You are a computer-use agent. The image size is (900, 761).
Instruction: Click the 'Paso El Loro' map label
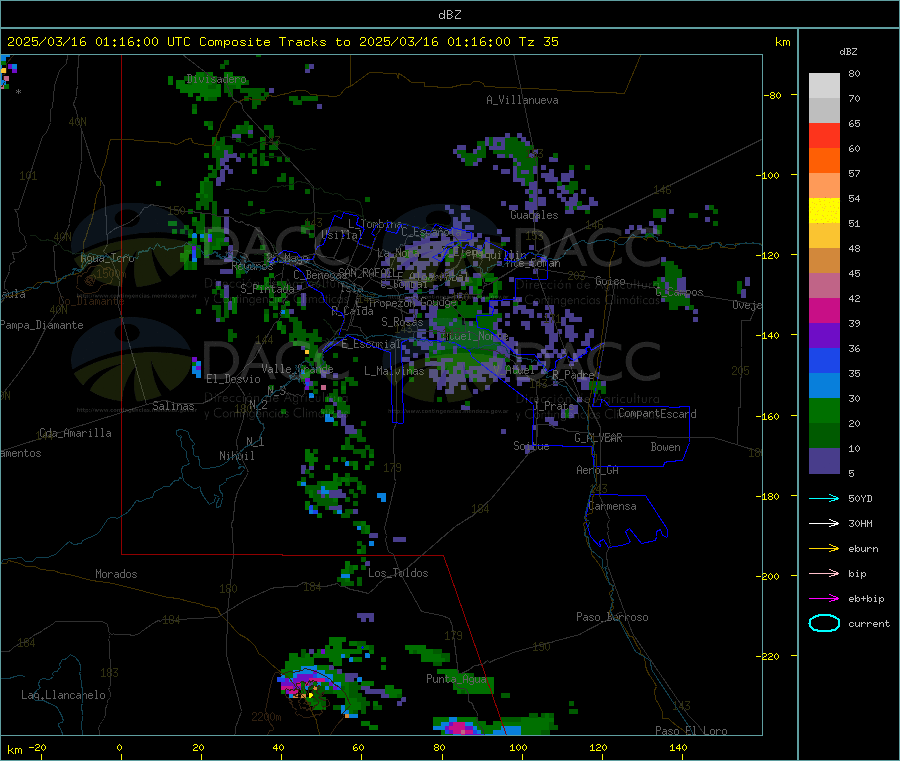click(692, 731)
